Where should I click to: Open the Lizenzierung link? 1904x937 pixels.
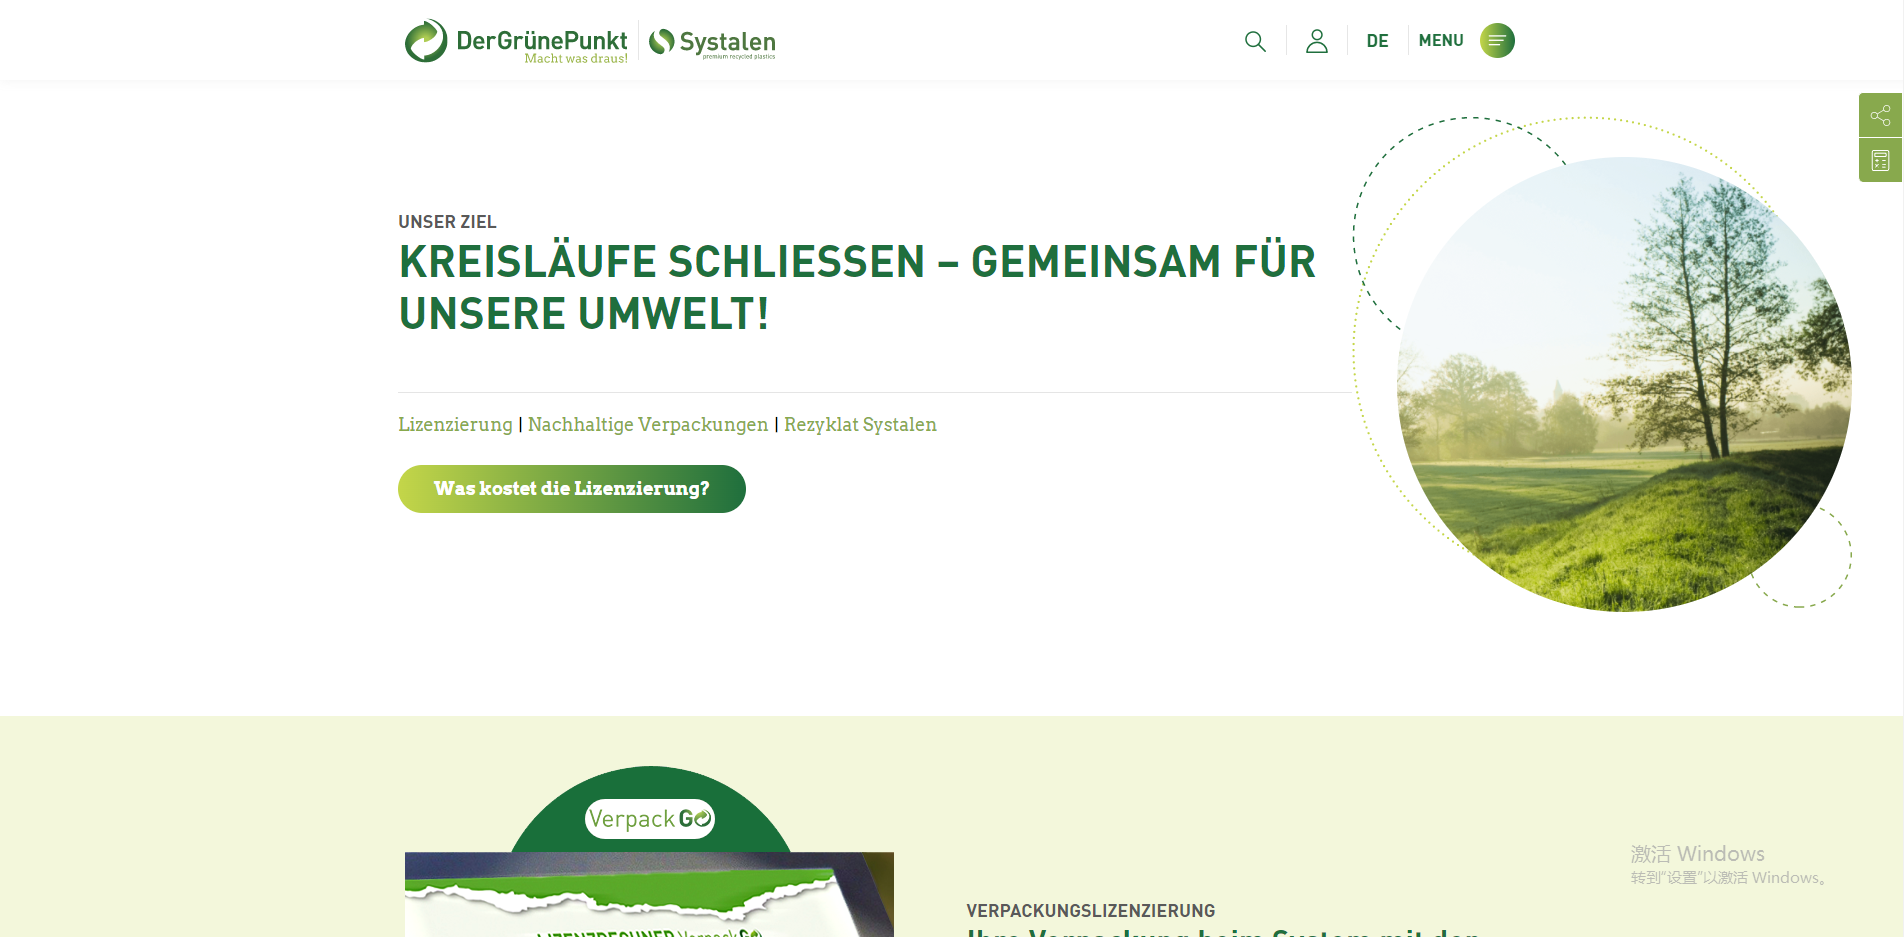[x=455, y=424]
